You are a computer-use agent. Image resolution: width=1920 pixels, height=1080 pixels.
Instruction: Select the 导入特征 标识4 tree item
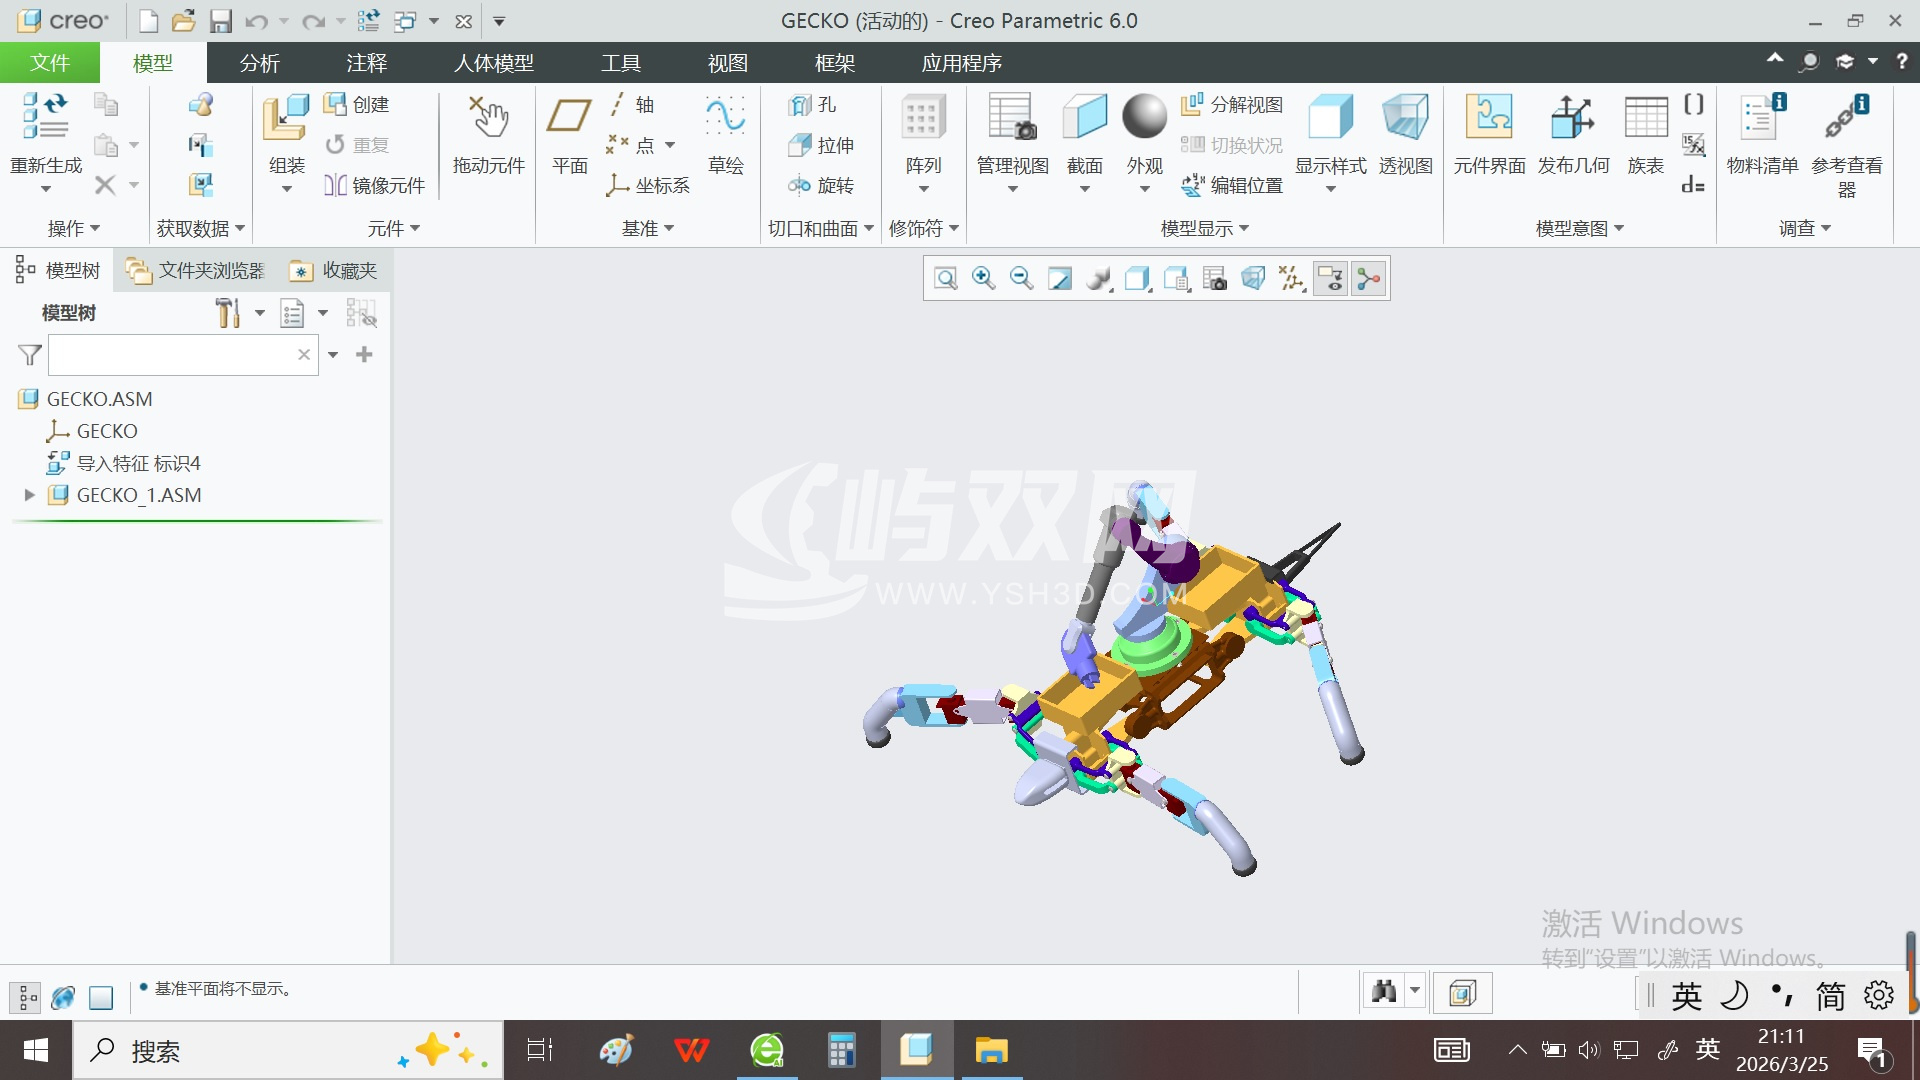point(138,463)
